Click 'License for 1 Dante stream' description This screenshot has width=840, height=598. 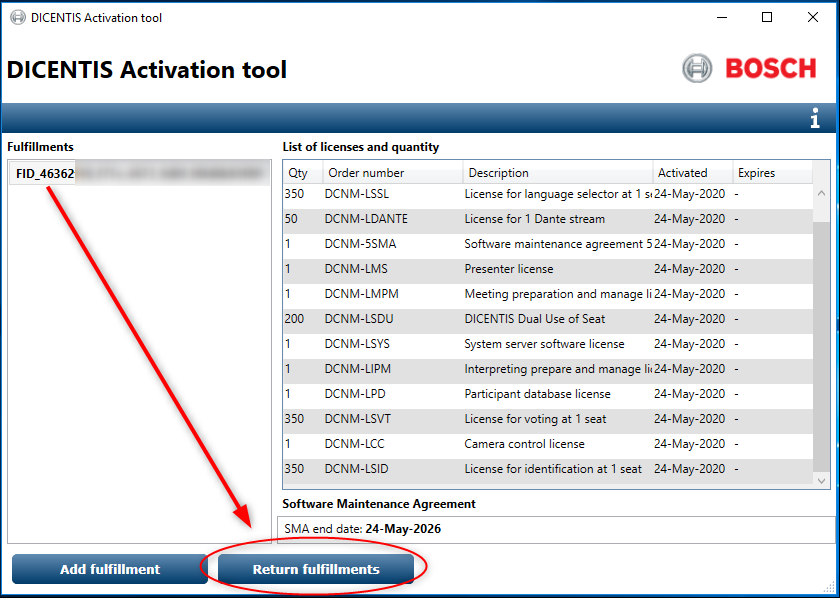(x=534, y=219)
